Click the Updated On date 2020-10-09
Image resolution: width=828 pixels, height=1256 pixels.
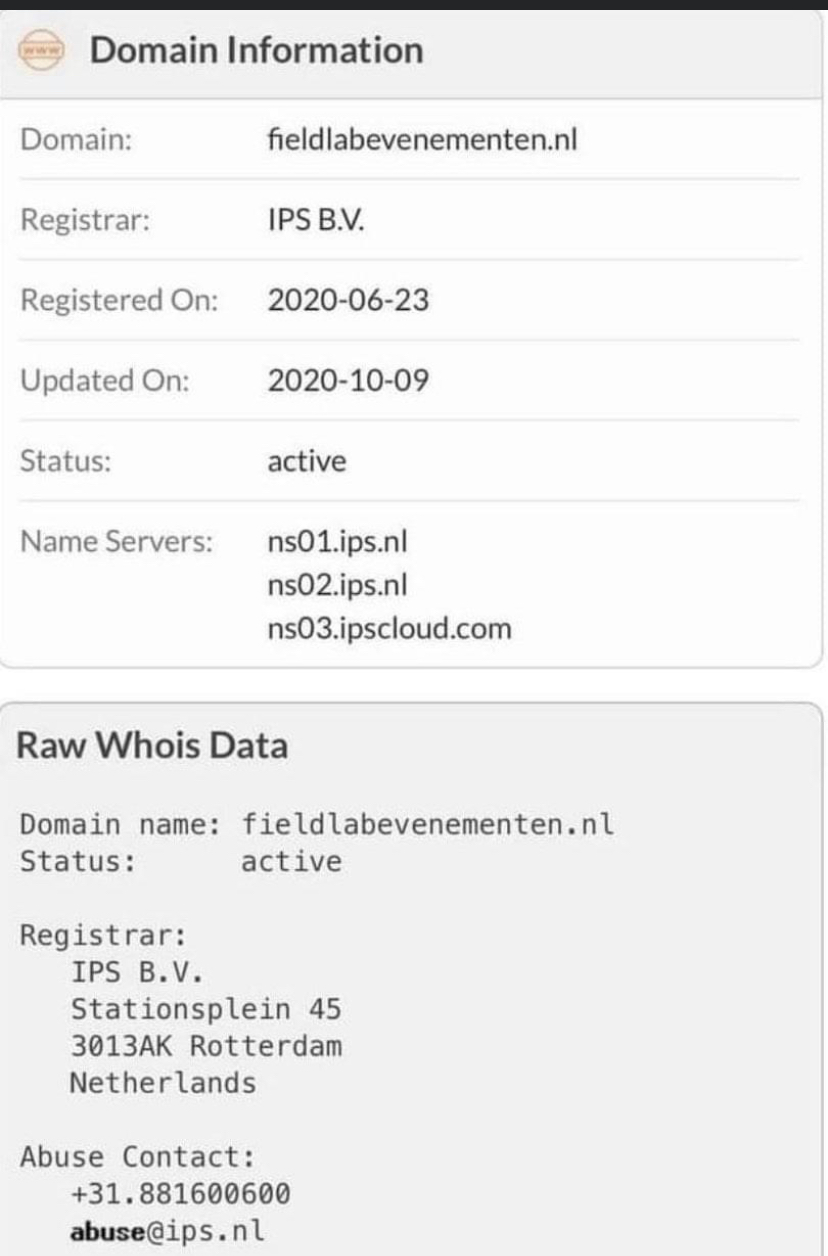tap(349, 380)
